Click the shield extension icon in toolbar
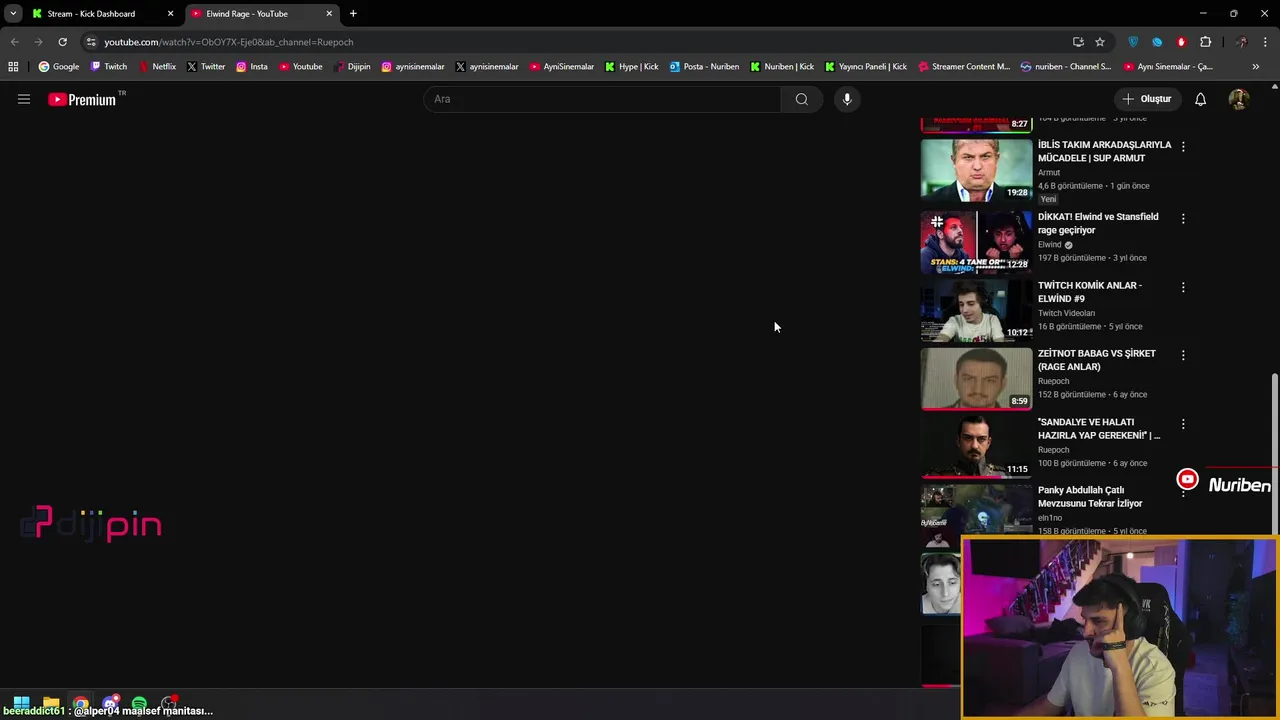Image resolution: width=1280 pixels, height=720 pixels. click(1133, 42)
